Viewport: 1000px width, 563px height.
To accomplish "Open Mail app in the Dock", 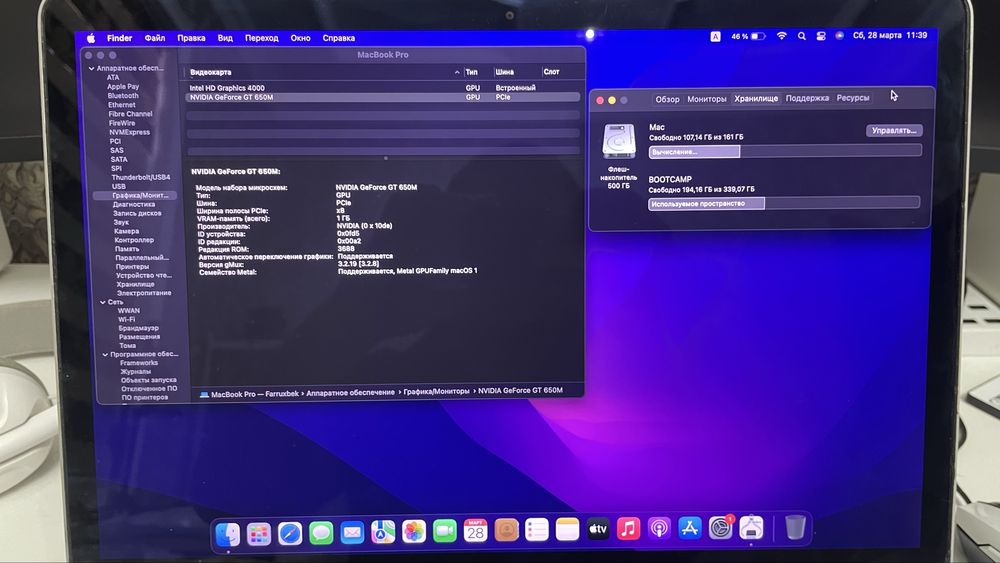I will pyautogui.click(x=352, y=532).
